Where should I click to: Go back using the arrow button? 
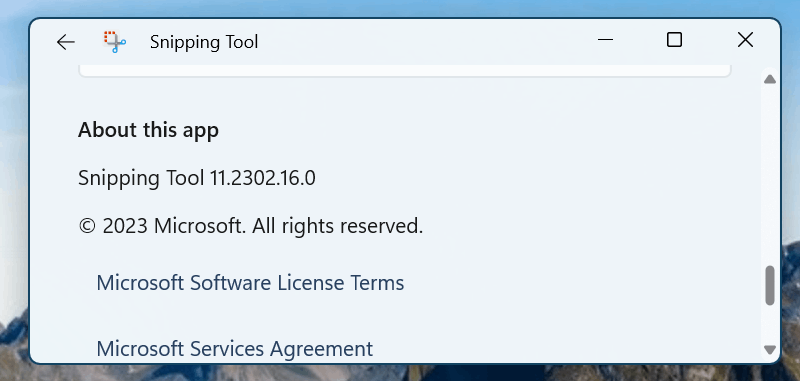pyautogui.click(x=66, y=42)
